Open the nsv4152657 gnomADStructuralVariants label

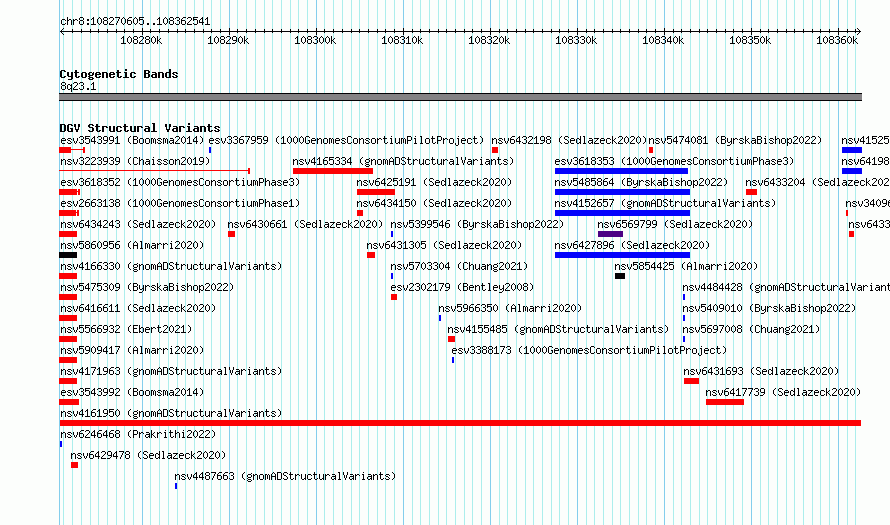click(665, 203)
